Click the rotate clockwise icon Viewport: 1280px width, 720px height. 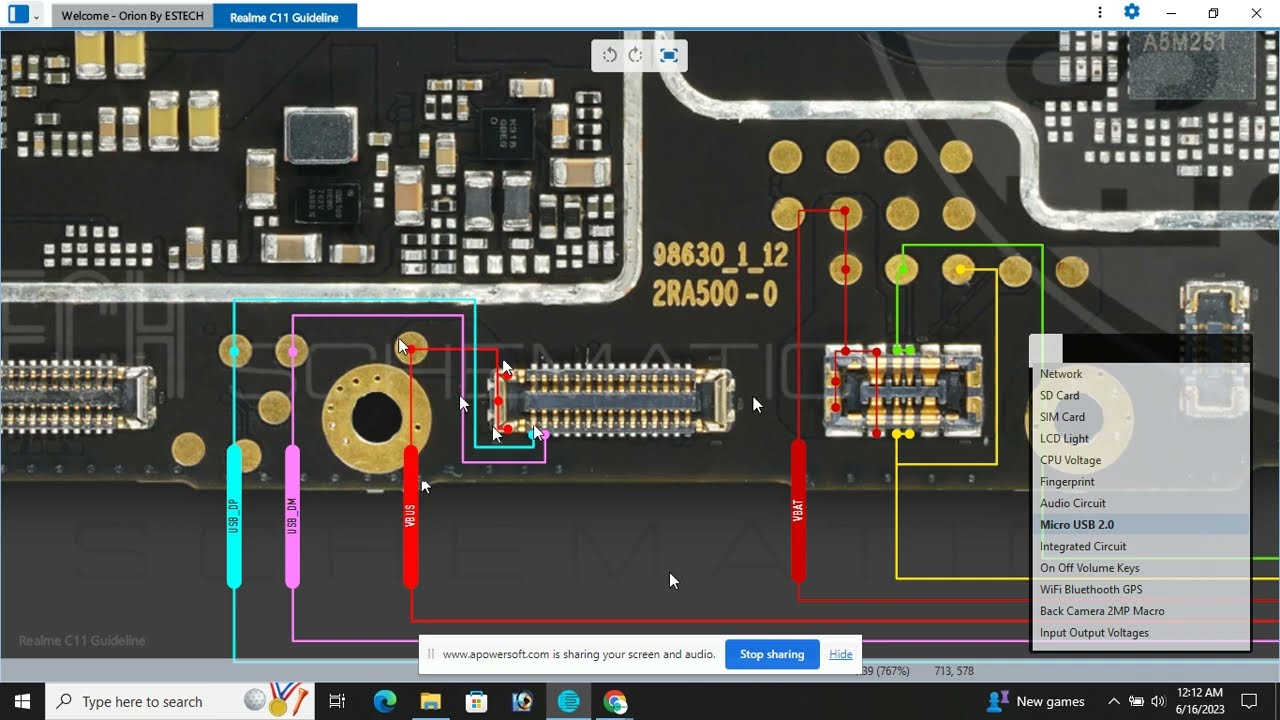[x=635, y=55]
